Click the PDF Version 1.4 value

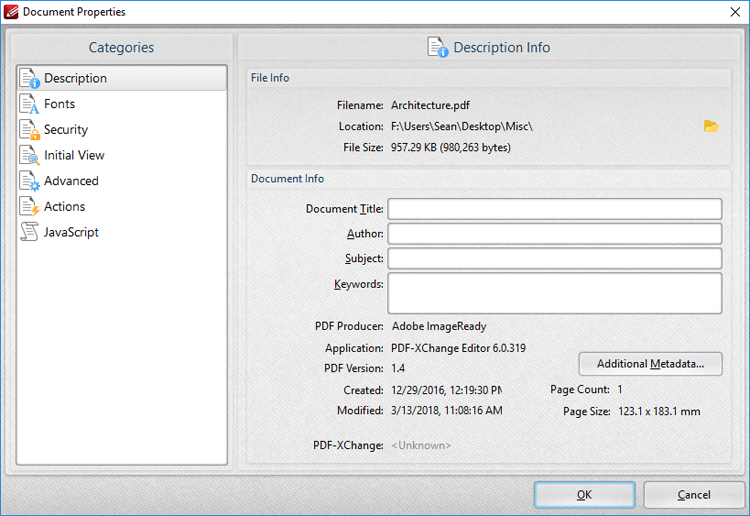(398, 368)
